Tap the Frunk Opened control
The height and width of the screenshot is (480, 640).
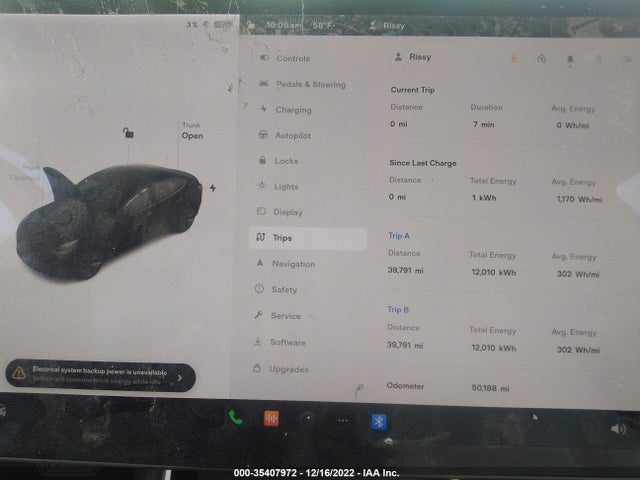pyautogui.click(x=25, y=173)
